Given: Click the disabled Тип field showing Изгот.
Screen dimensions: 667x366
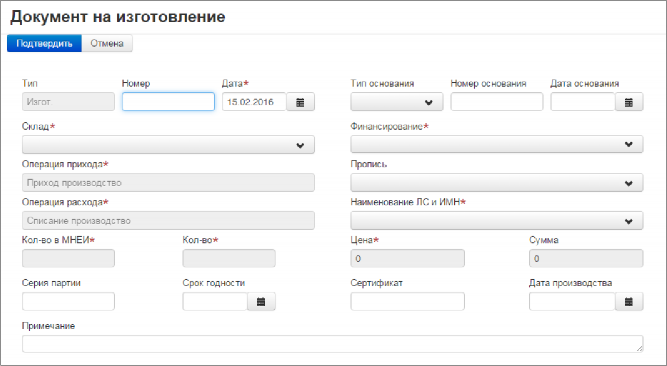Looking at the screenshot, I should pyautogui.click(x=68, y=102).
